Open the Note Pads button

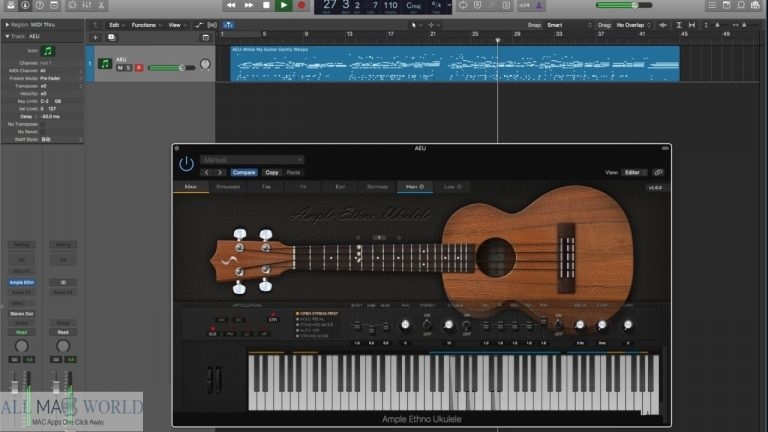(726, 5)
